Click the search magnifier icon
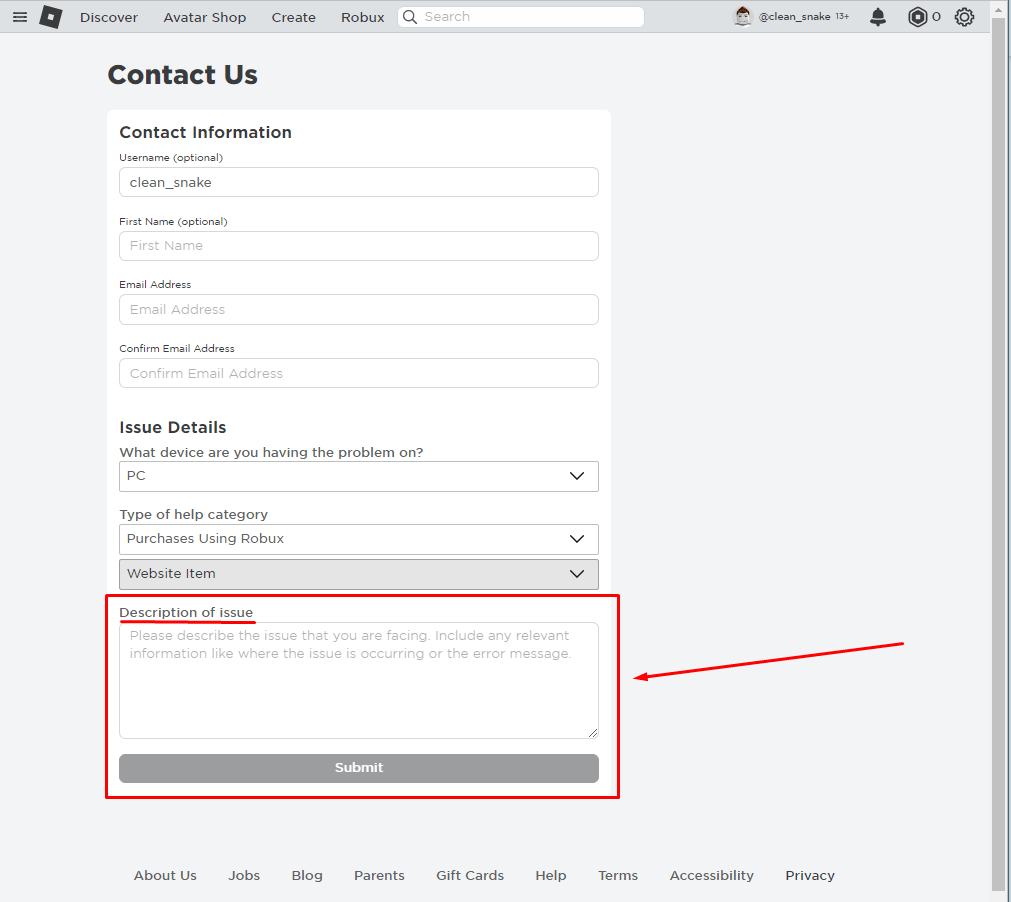The height and width of the screenshot is (902, 1011). (x=410, y=17)
